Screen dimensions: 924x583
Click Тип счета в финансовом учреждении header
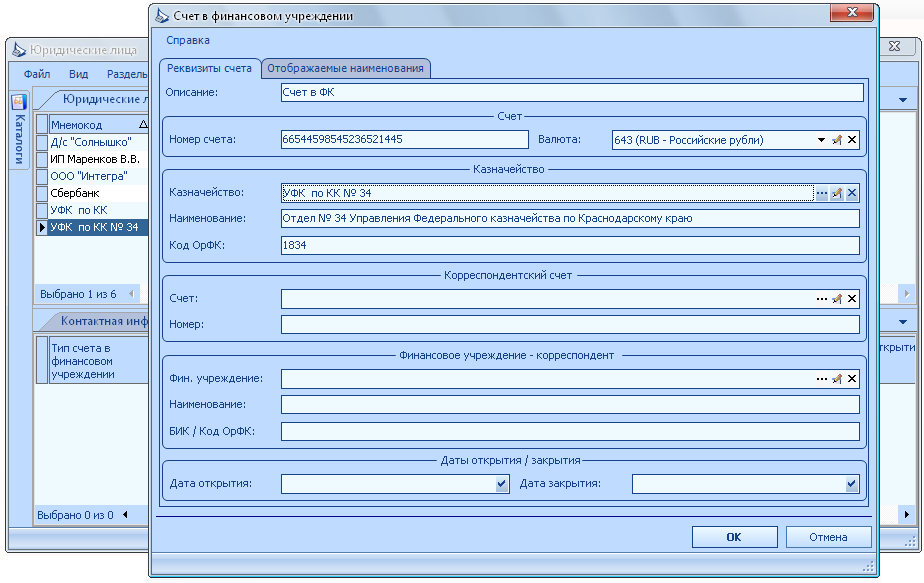98,361
